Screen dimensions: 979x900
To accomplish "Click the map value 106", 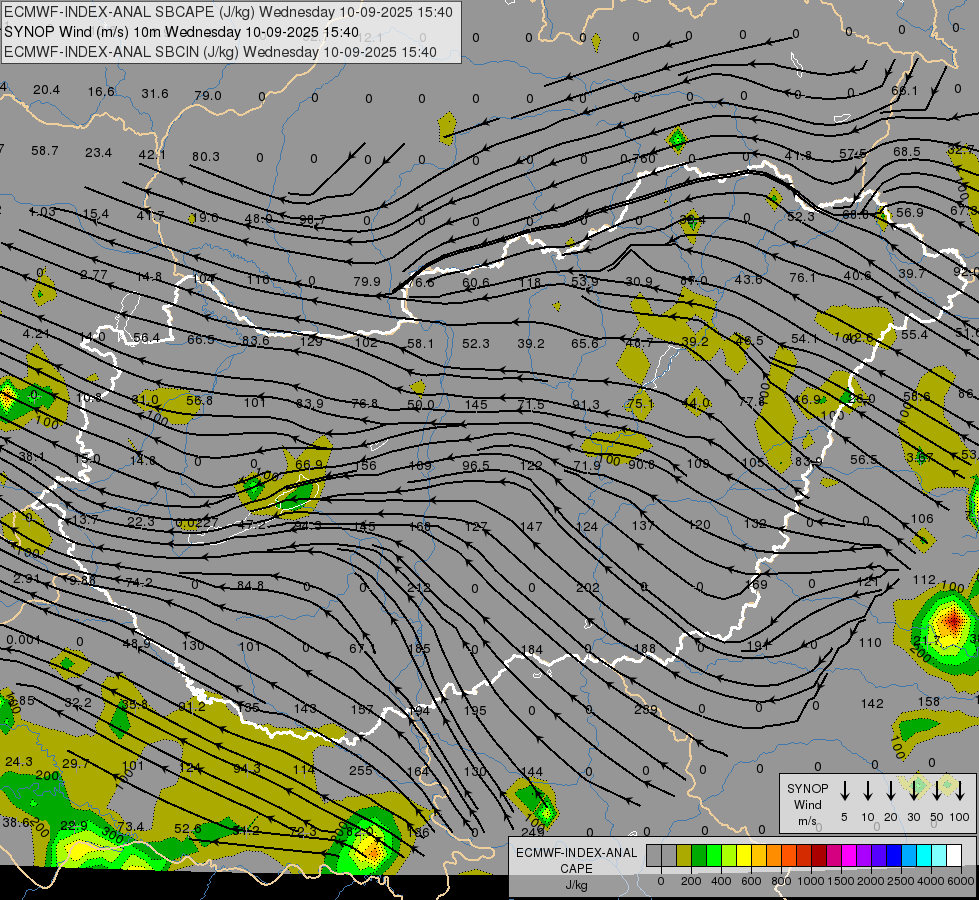I will point(922,518).
